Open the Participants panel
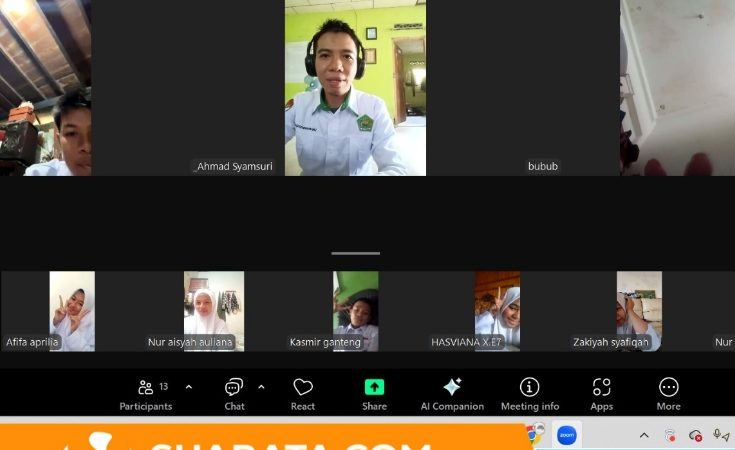 (x=146, y=393)
